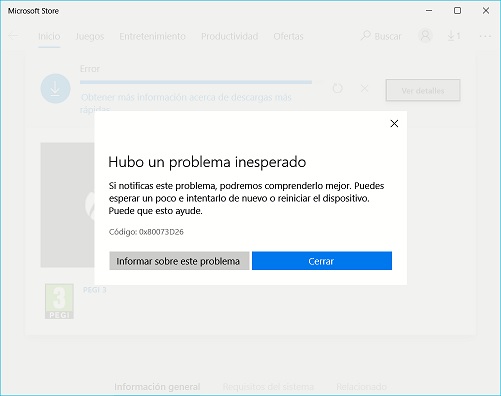
Task: Open the downloads indicator showing 1
Action: click(x=454, y=36)
